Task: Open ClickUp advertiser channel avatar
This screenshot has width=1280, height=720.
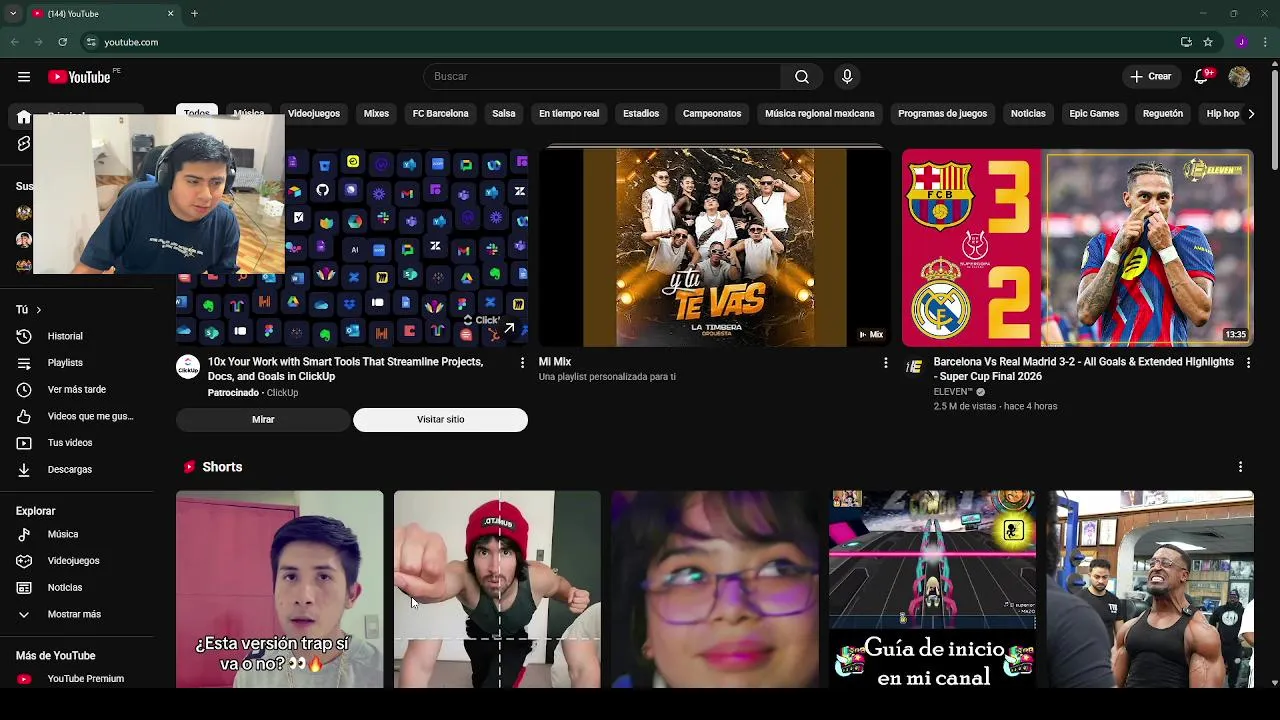Action: point(188,367)
